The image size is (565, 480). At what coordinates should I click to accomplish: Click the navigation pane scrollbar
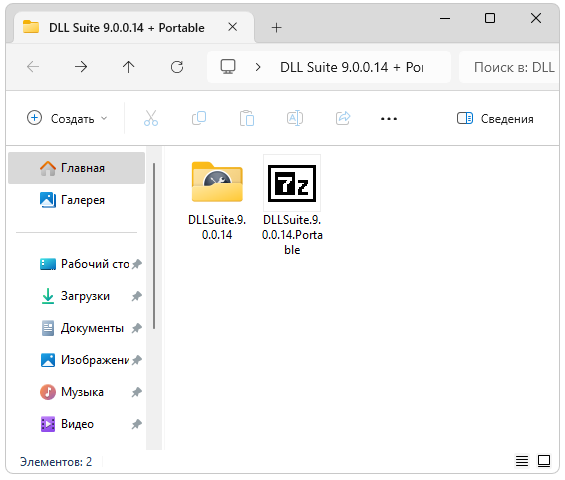point(154,246)
